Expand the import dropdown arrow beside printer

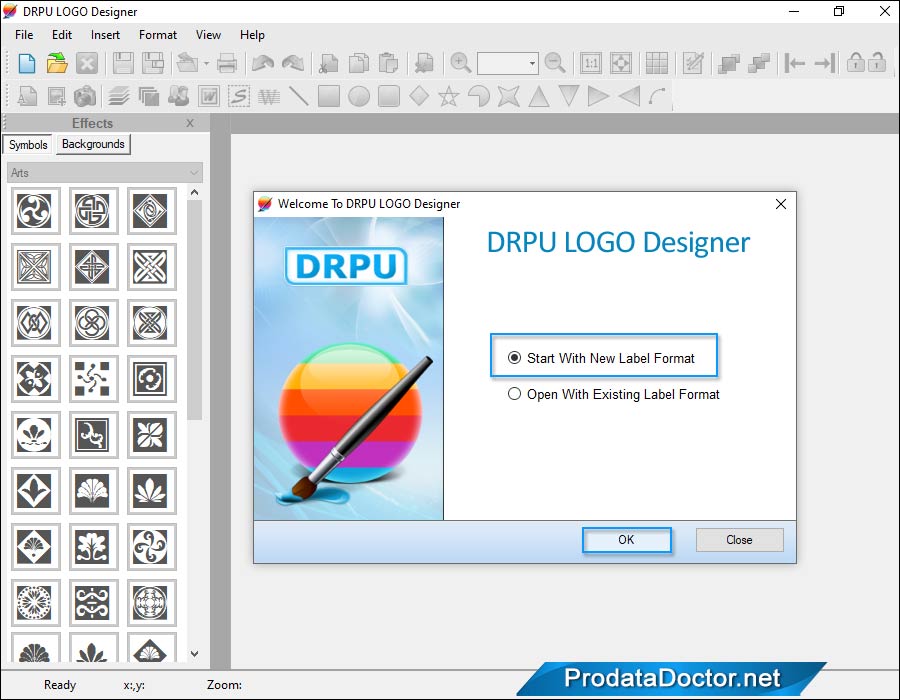point(206,63)
